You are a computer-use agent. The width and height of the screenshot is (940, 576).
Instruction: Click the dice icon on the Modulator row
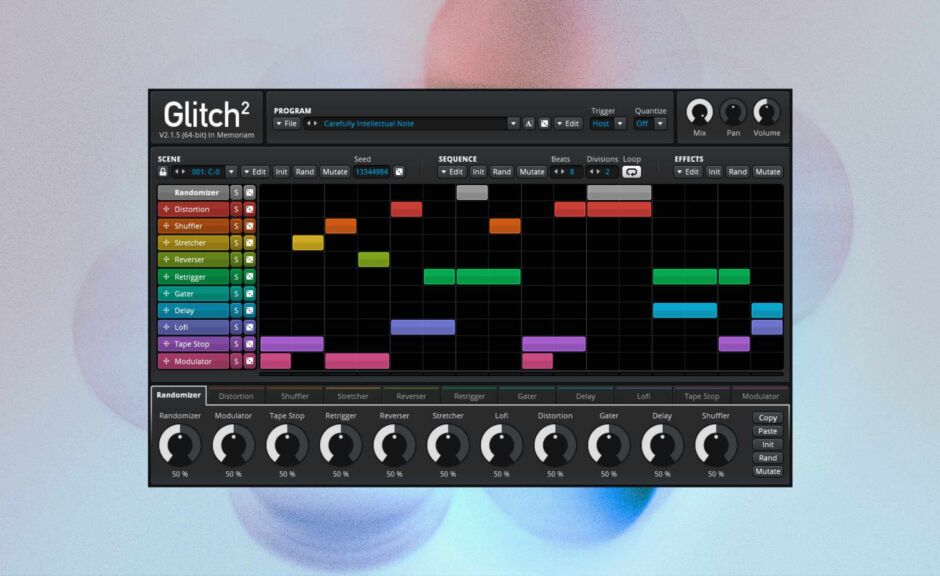tap(249, 361)
